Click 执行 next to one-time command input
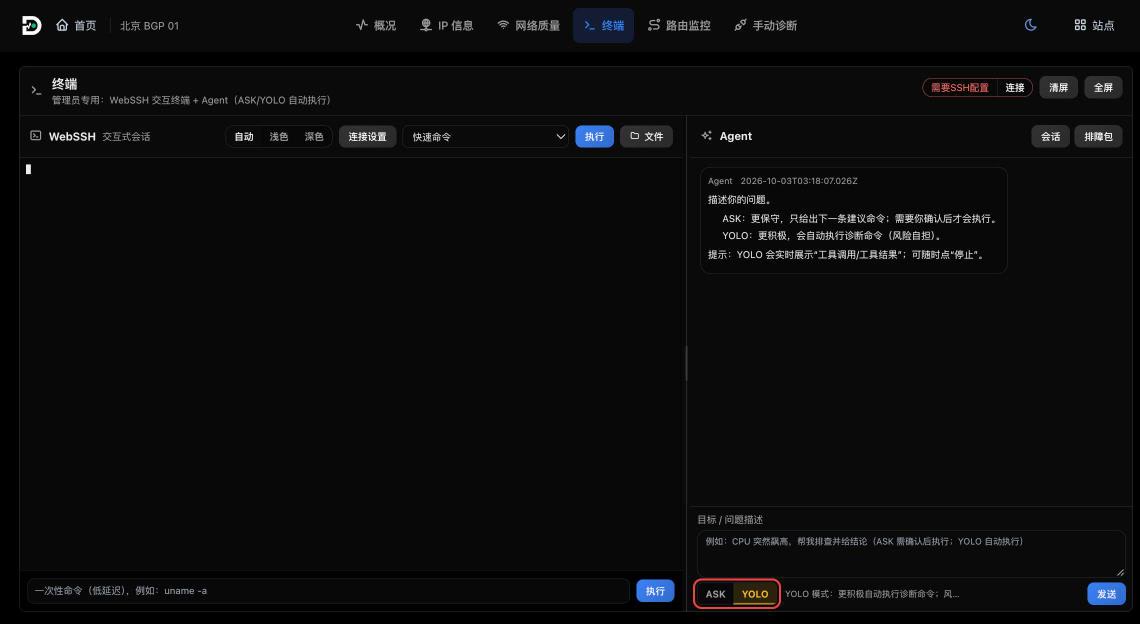 pyautogui.click(x=655, y=591)
